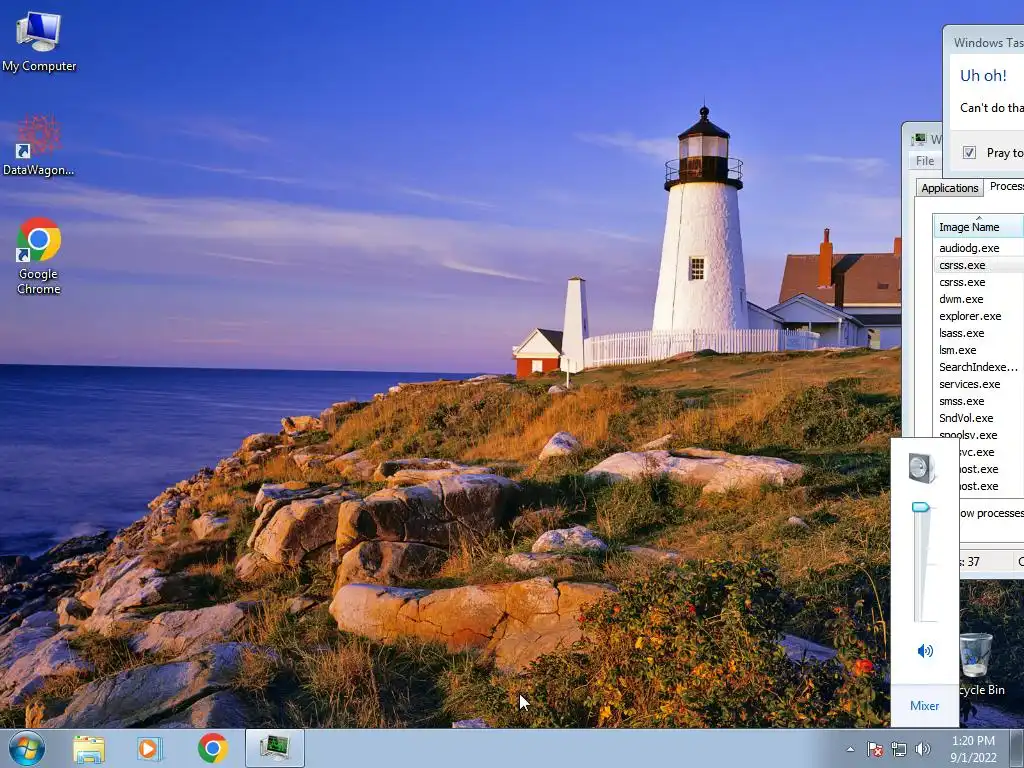
Task: Open Task Manager File menu
Action: click(x=925, y=161)
